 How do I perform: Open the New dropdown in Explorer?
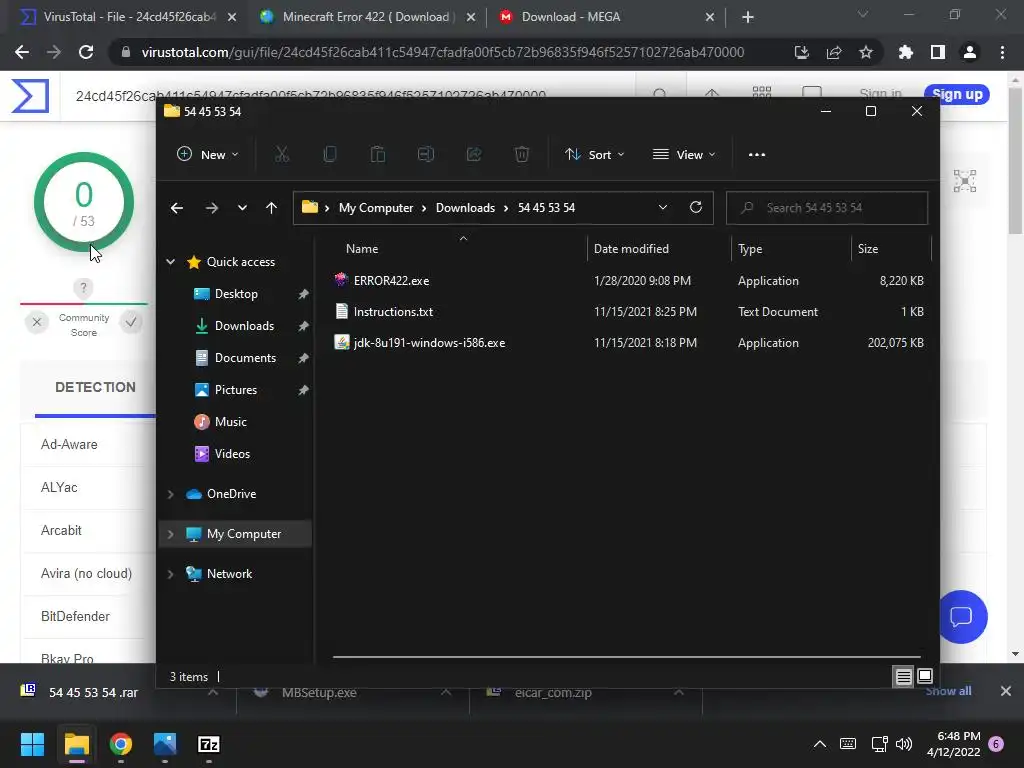208,155
